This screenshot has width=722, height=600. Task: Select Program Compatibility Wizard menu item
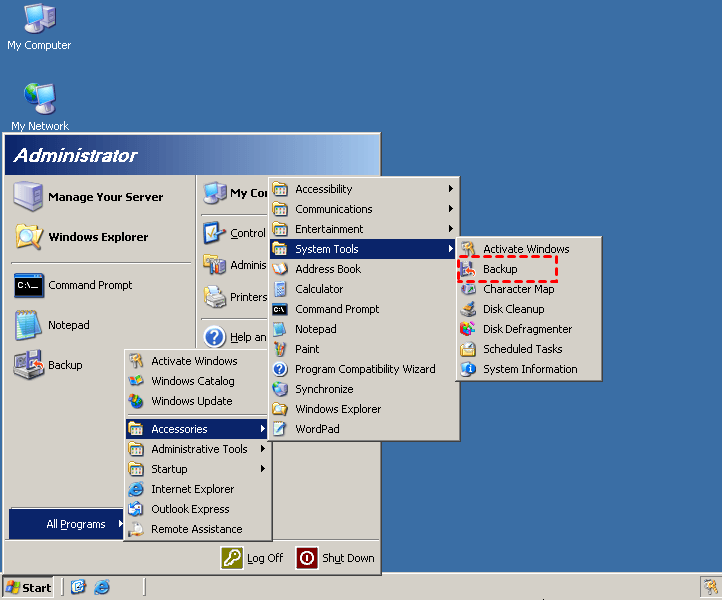point(365,369)
